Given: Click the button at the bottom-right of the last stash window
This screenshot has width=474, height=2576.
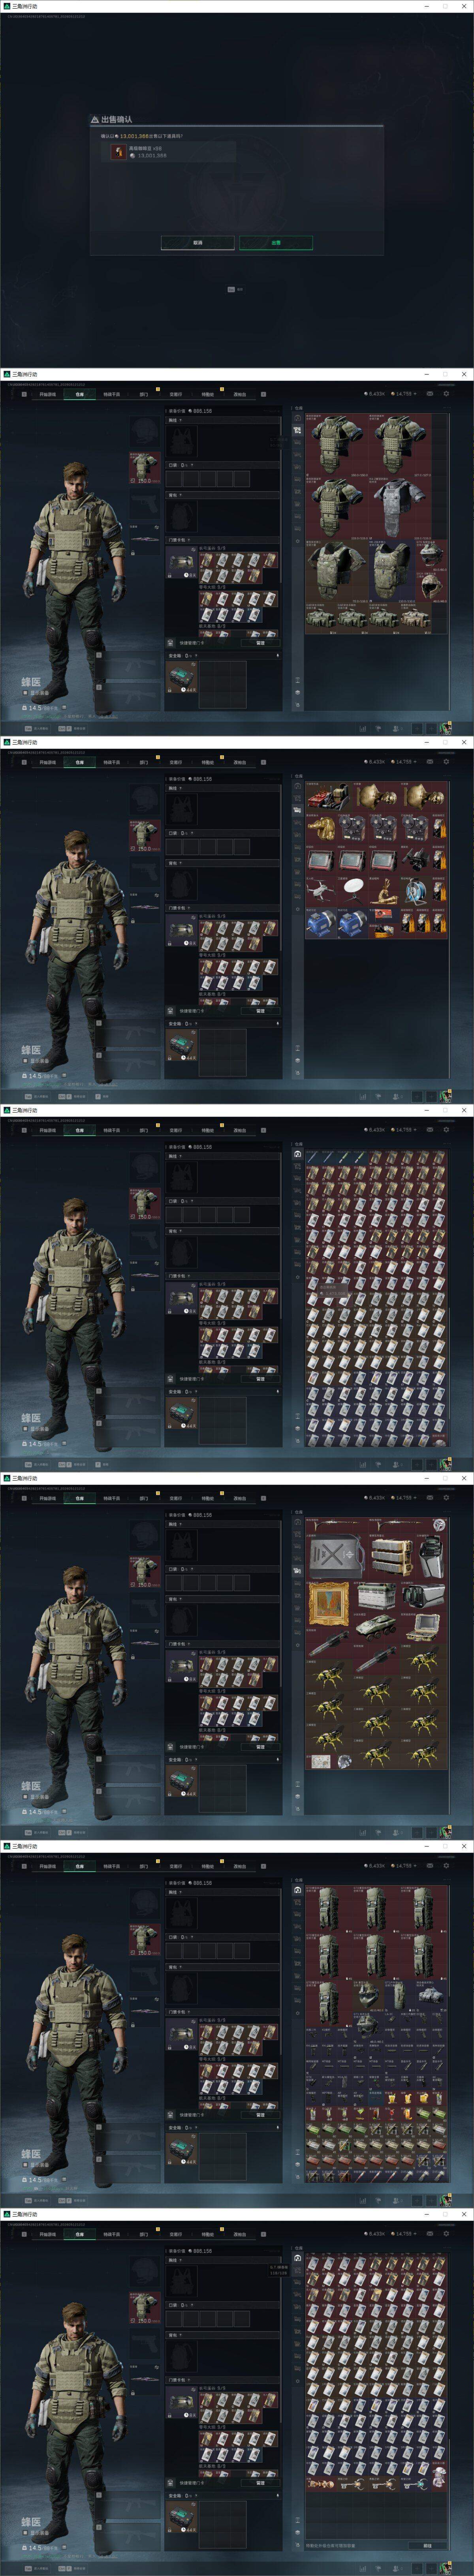Looking at the screenshot, I should click(x=428, y=2546).
